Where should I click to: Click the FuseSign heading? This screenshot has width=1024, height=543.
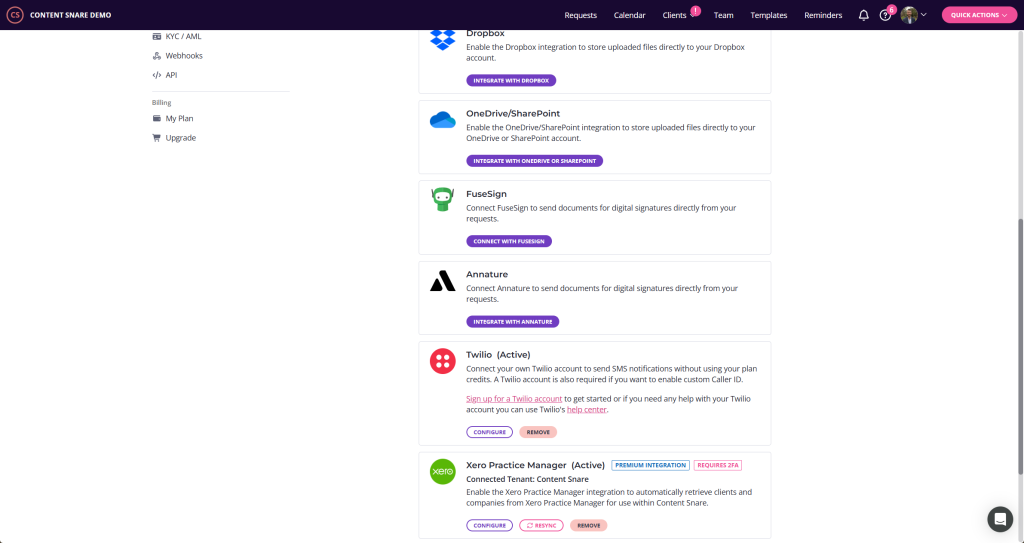pos(487,194)
